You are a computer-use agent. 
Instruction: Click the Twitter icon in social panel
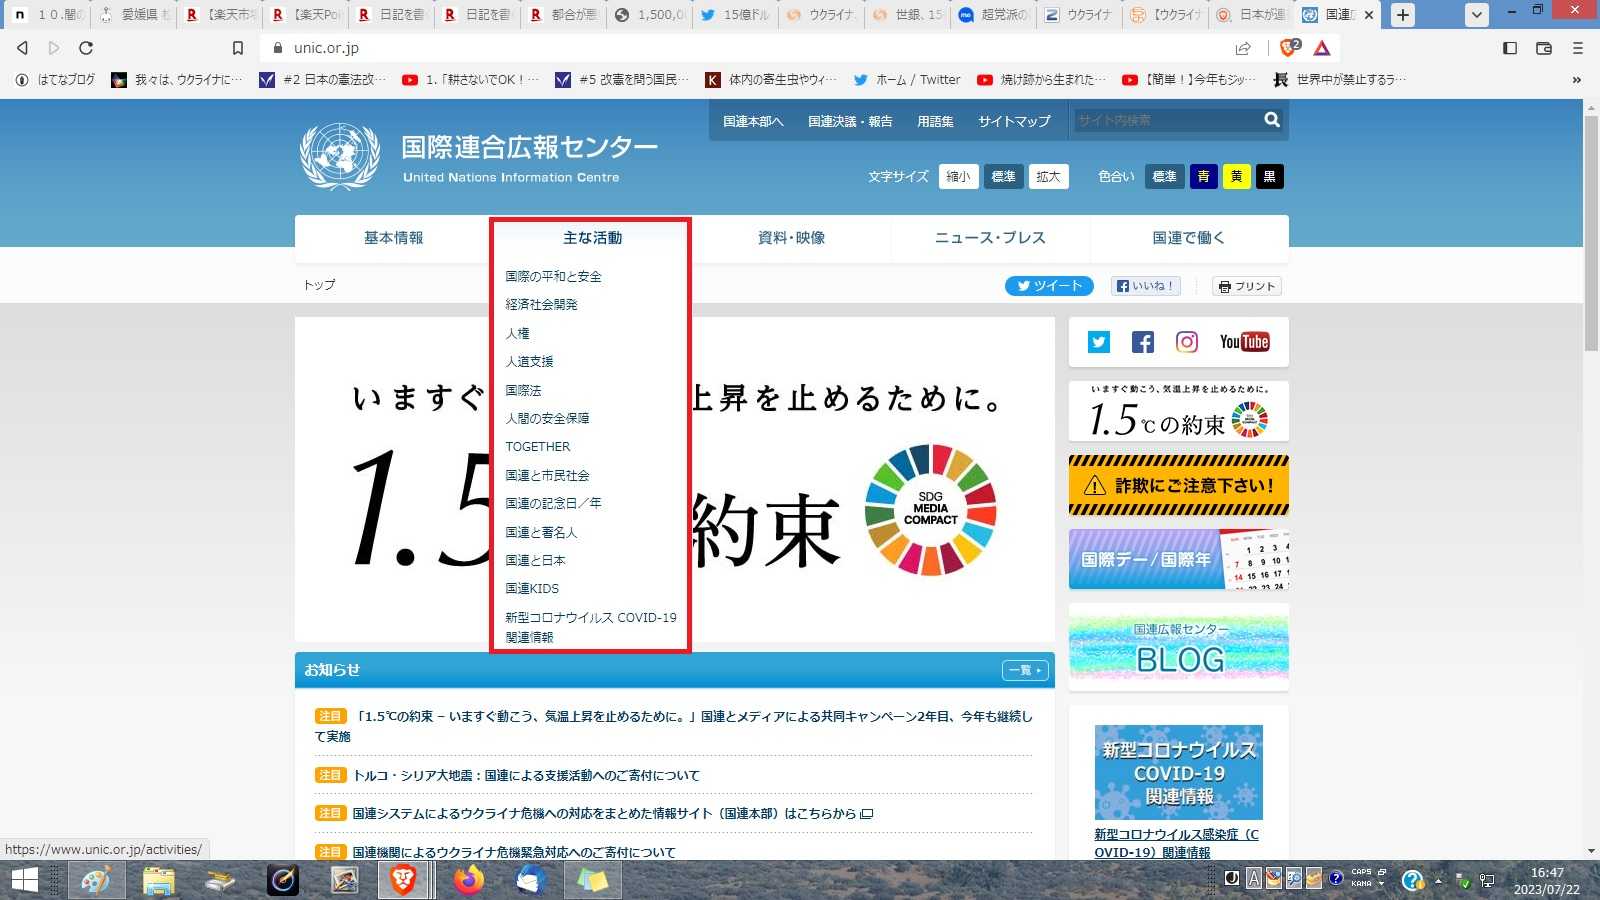pos(1099,342)
